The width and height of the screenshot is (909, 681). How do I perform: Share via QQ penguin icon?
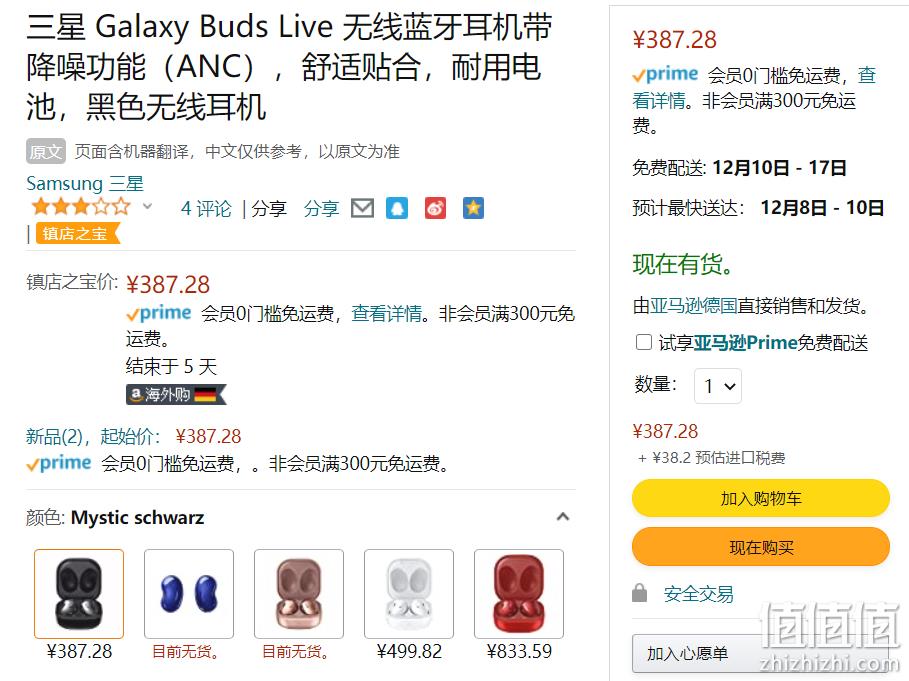click(x=397, y=208)
